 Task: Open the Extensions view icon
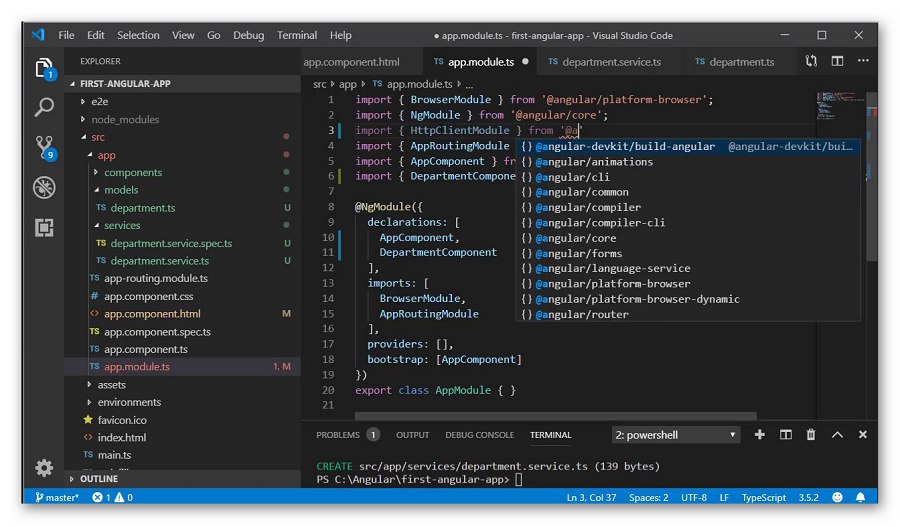(44, 228)
